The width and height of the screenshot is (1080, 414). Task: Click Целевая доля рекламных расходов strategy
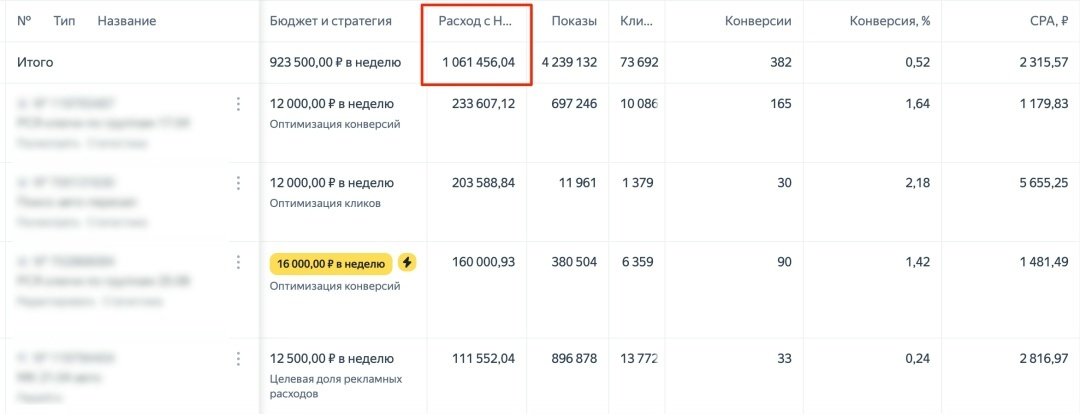pyautogui.click(x=335, y=386)
